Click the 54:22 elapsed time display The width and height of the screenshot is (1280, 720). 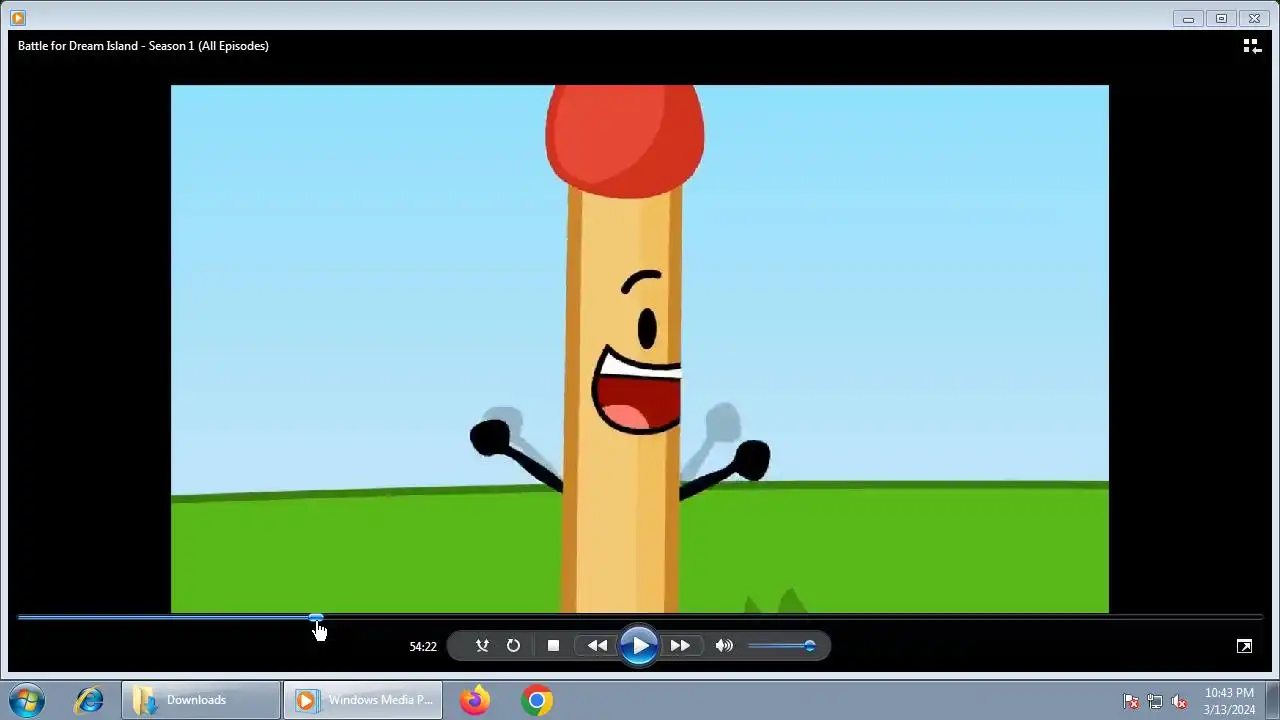423,647
